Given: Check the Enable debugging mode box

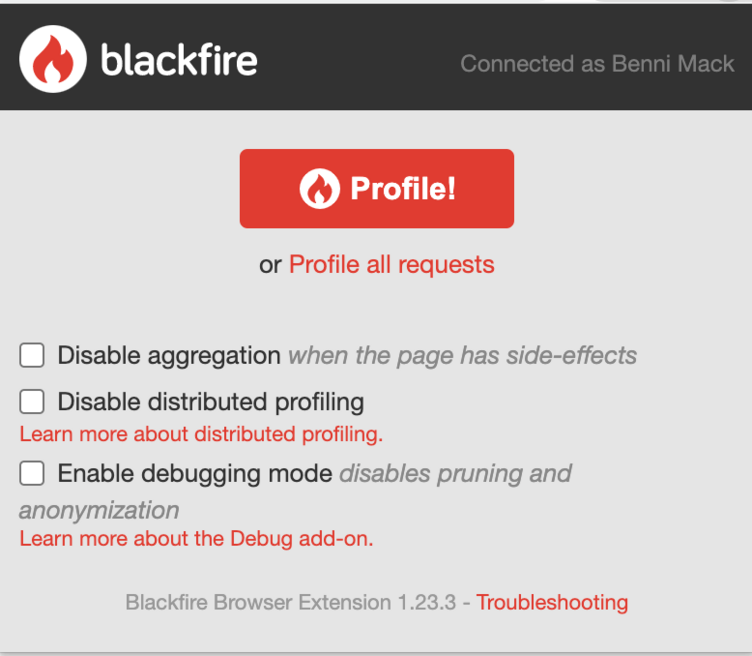Looking at the screenshot, I should pyautogui.click(x=32, y=473).
